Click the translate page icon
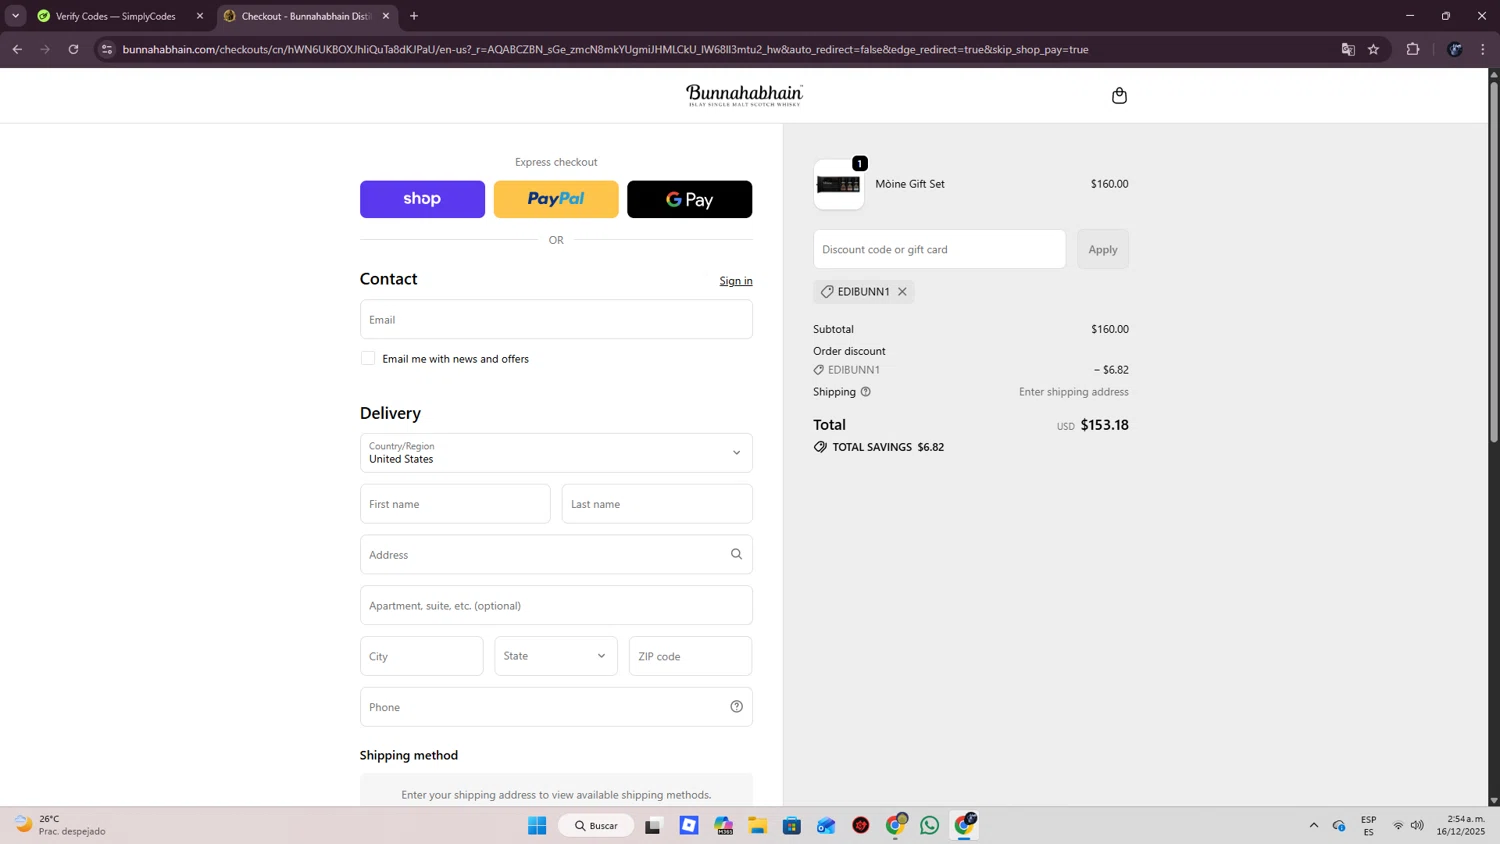 pos(1348,49)
